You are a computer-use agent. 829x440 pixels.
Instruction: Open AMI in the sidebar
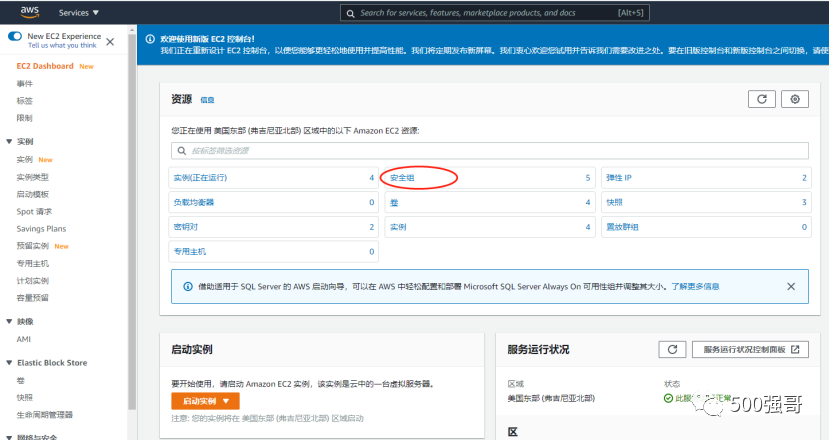(23, 339)
